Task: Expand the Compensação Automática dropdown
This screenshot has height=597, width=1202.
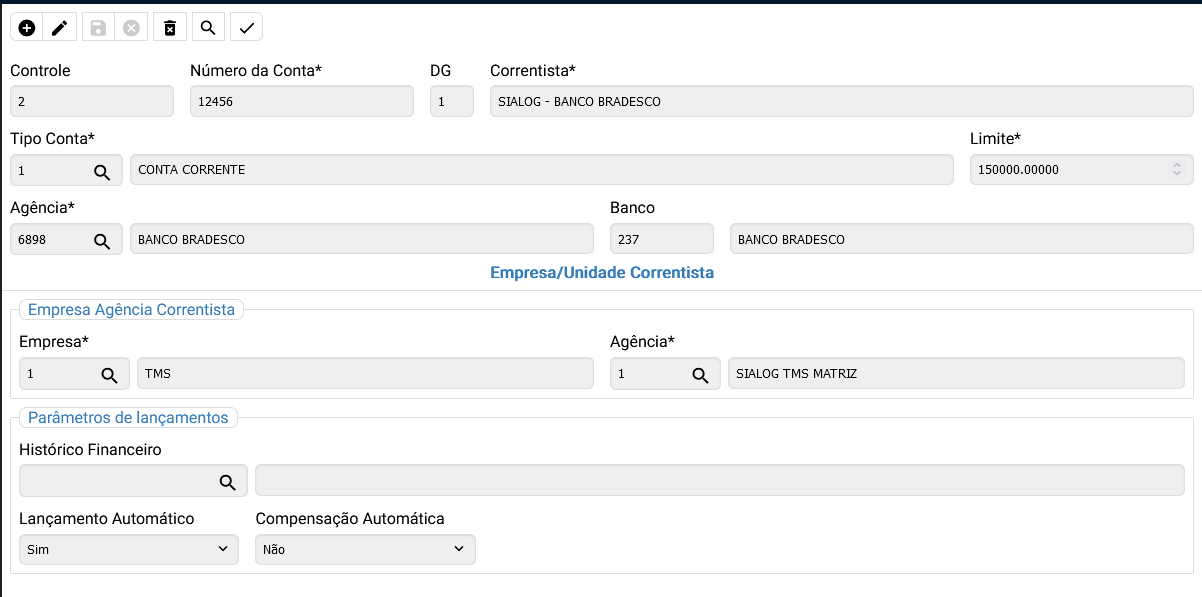Action: (365, 549)
